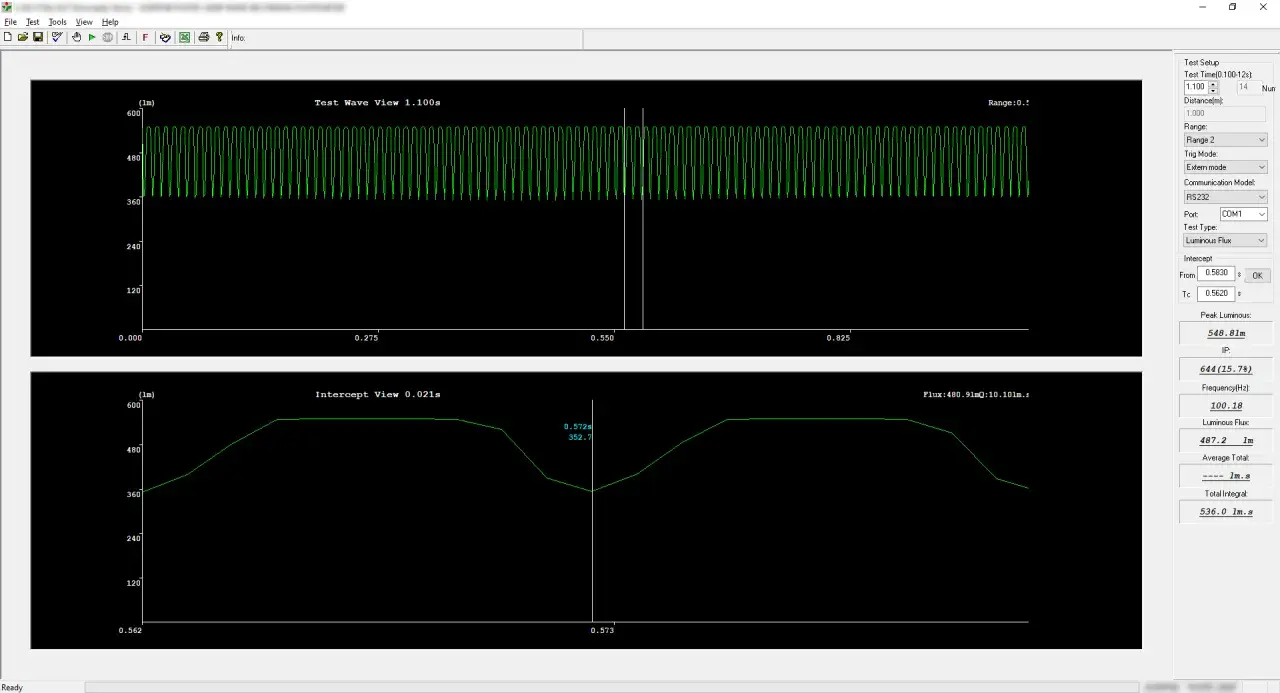Image resolution: width=1280 pixels, height=693 pixels.
Task: Print with the printer toolbar icon
Action: [x=204, y=37]
